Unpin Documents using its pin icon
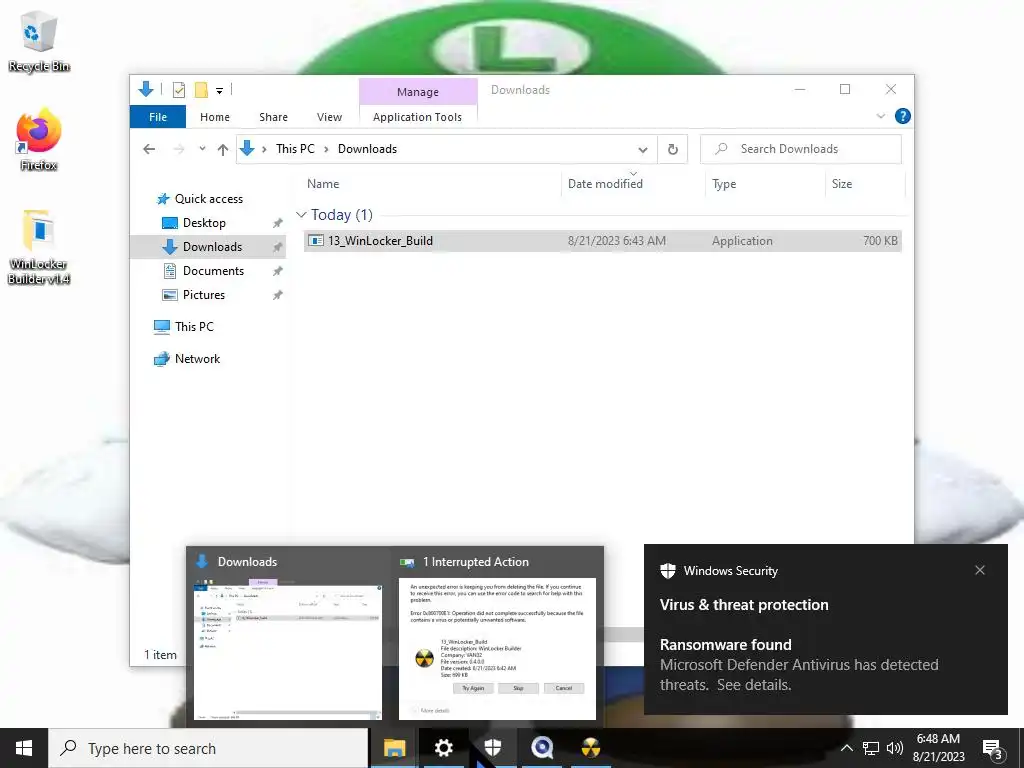 point(278,271)
